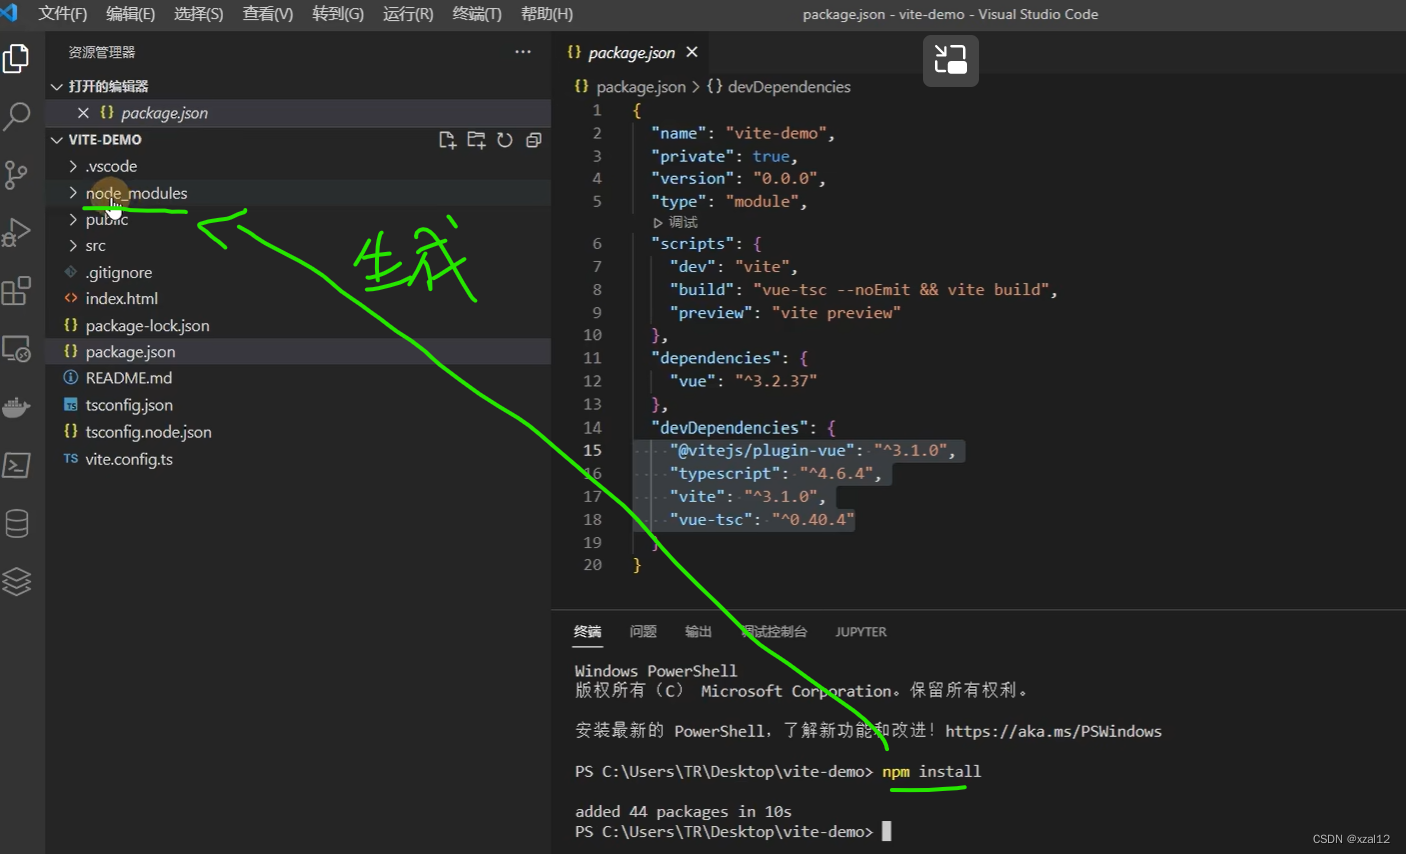Switch to the Output panel tab
1406x854 pixels.
(698, 632)
